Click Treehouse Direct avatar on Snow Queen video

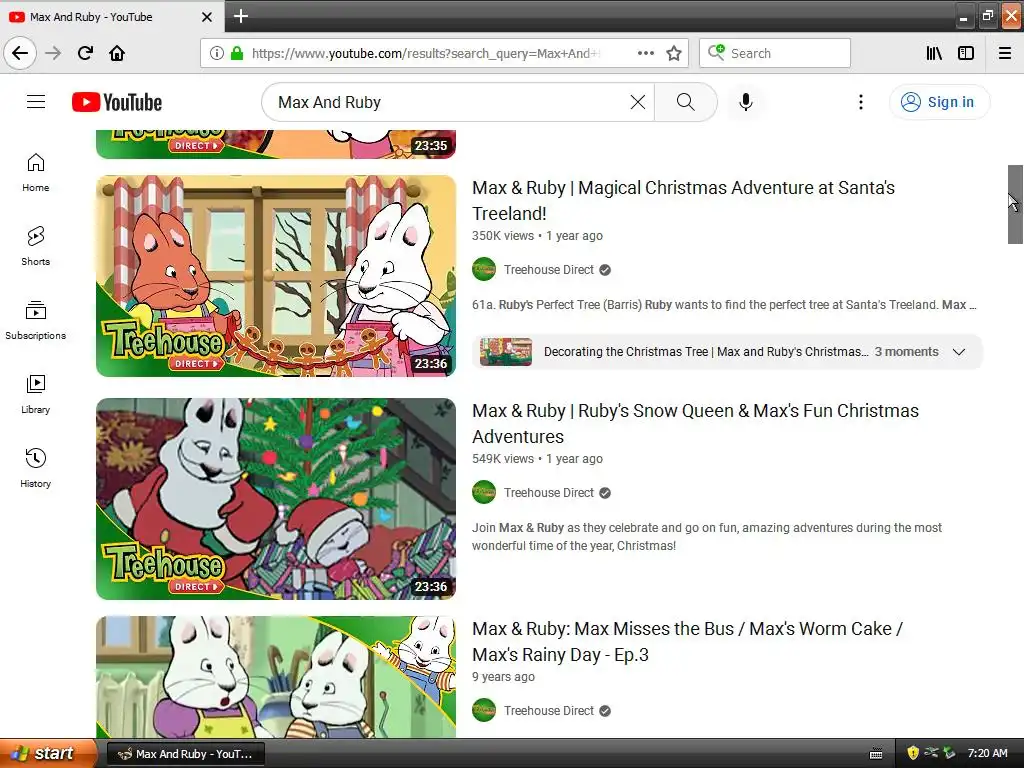point(484,492)
